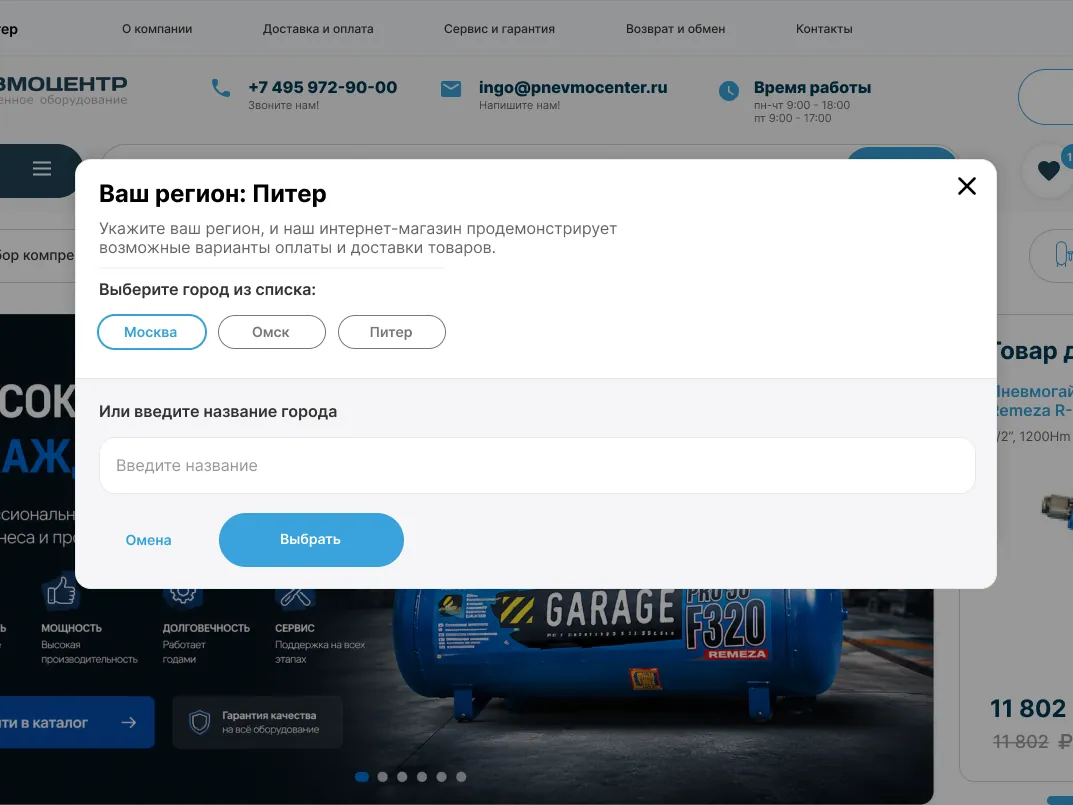Open favorites via heart icon
The width and height of the screenshot is (1073, 805).
pos(1048,170)
